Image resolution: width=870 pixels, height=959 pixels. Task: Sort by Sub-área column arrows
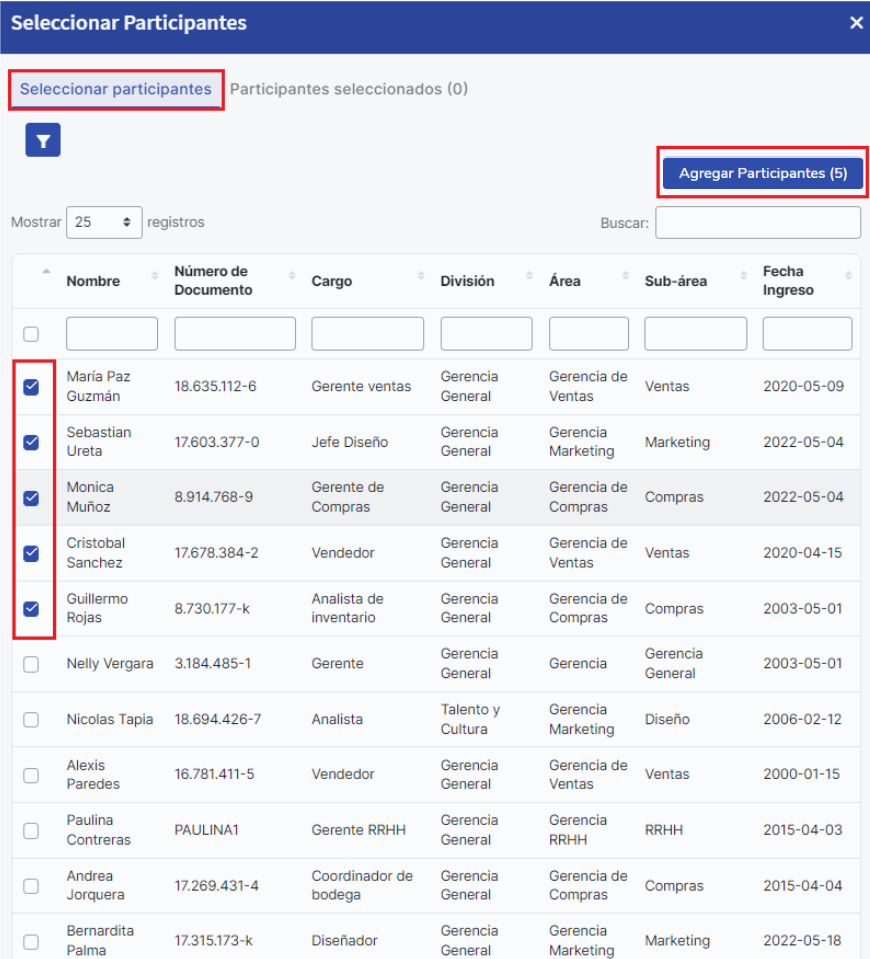click(743, 276)
